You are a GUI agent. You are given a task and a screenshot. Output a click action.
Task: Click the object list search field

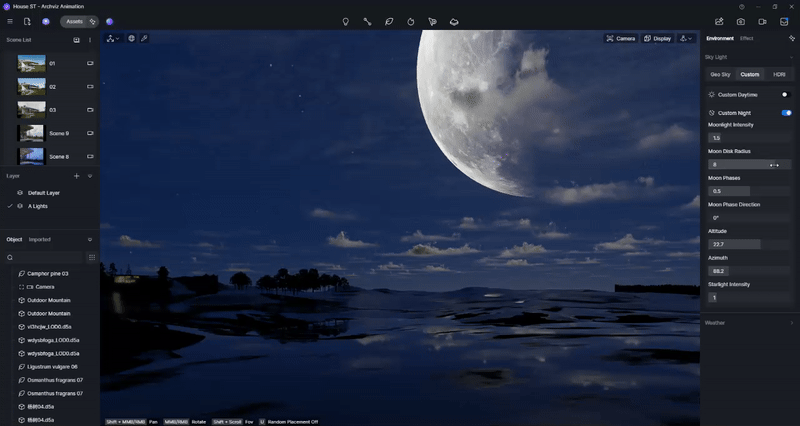pyautogui.click(x=44, y=258)
